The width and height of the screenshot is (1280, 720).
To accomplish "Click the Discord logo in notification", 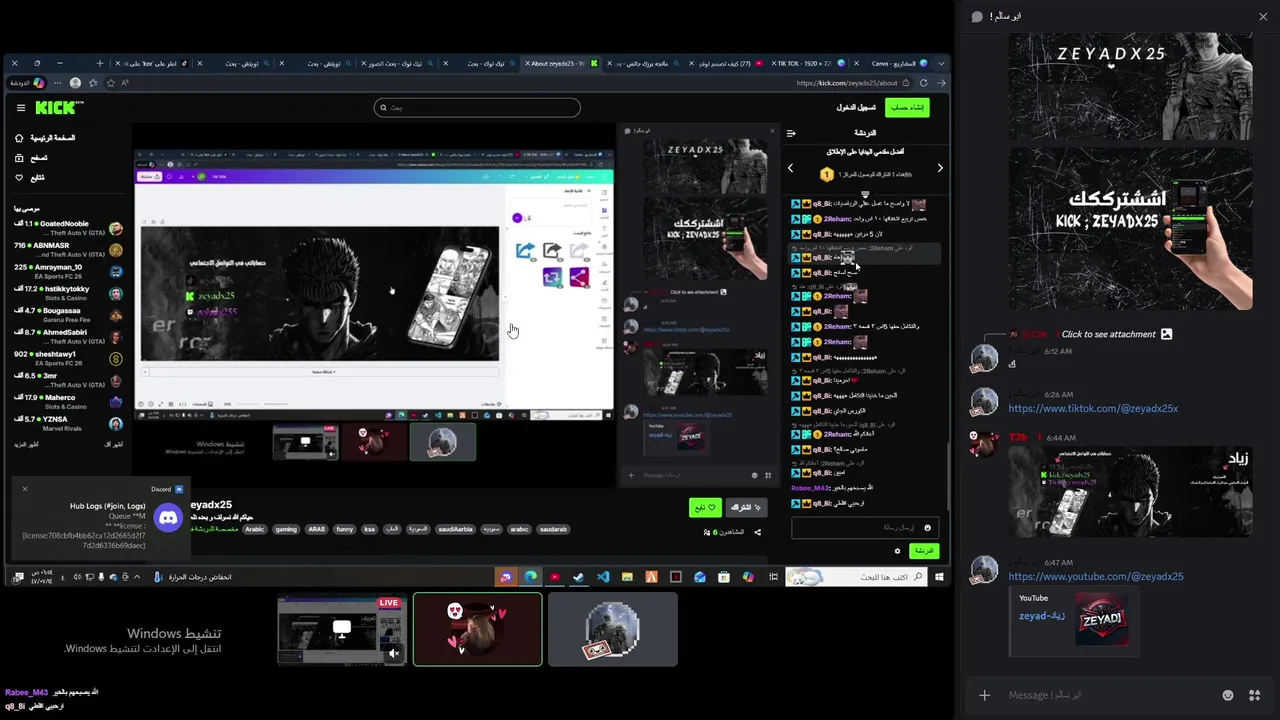I will click(169, 517).
